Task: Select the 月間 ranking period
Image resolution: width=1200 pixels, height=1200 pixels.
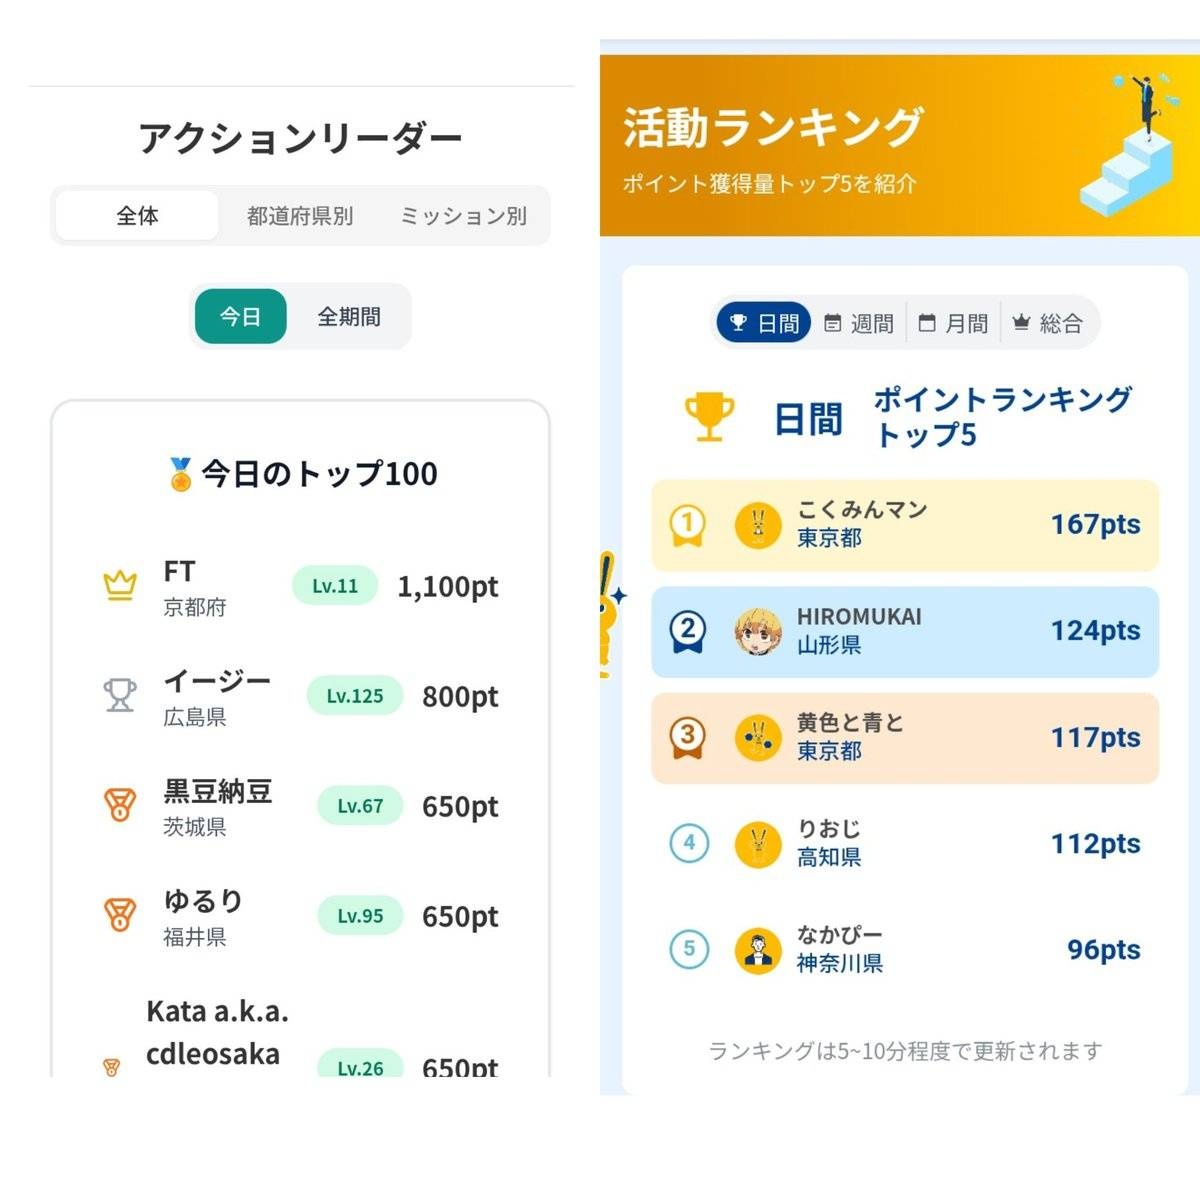Action: point(953,323)
